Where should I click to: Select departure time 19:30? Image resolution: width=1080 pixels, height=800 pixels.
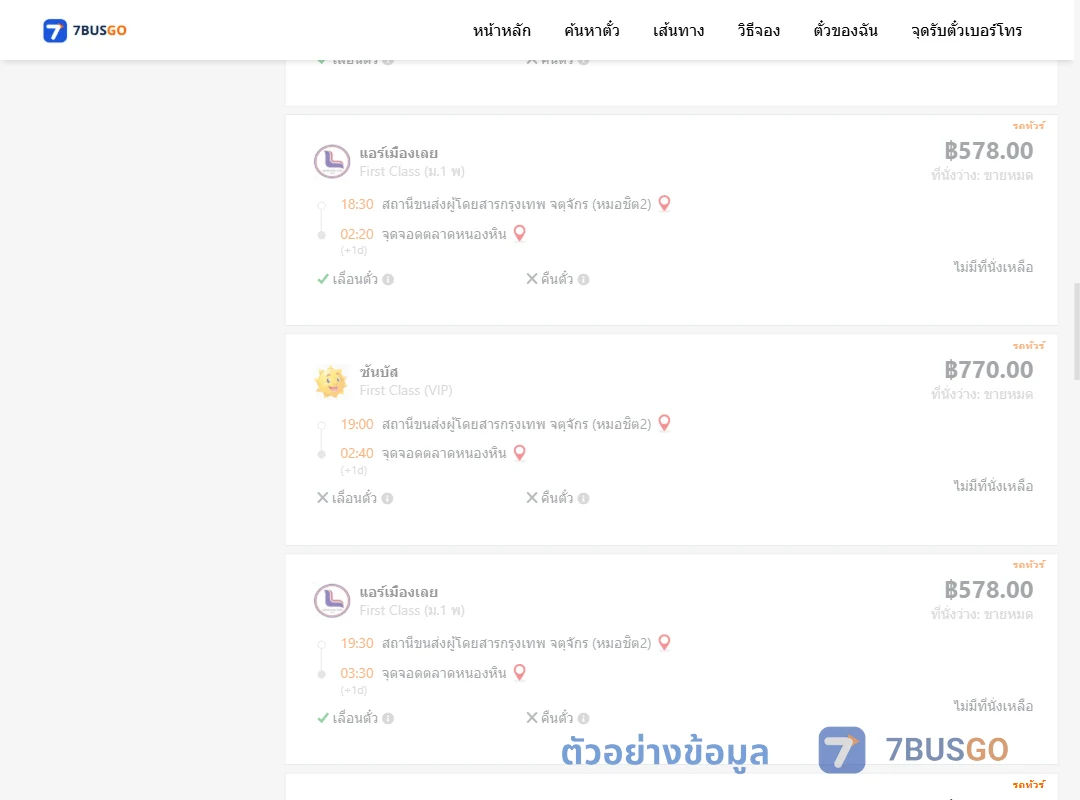tap(357, 643)
